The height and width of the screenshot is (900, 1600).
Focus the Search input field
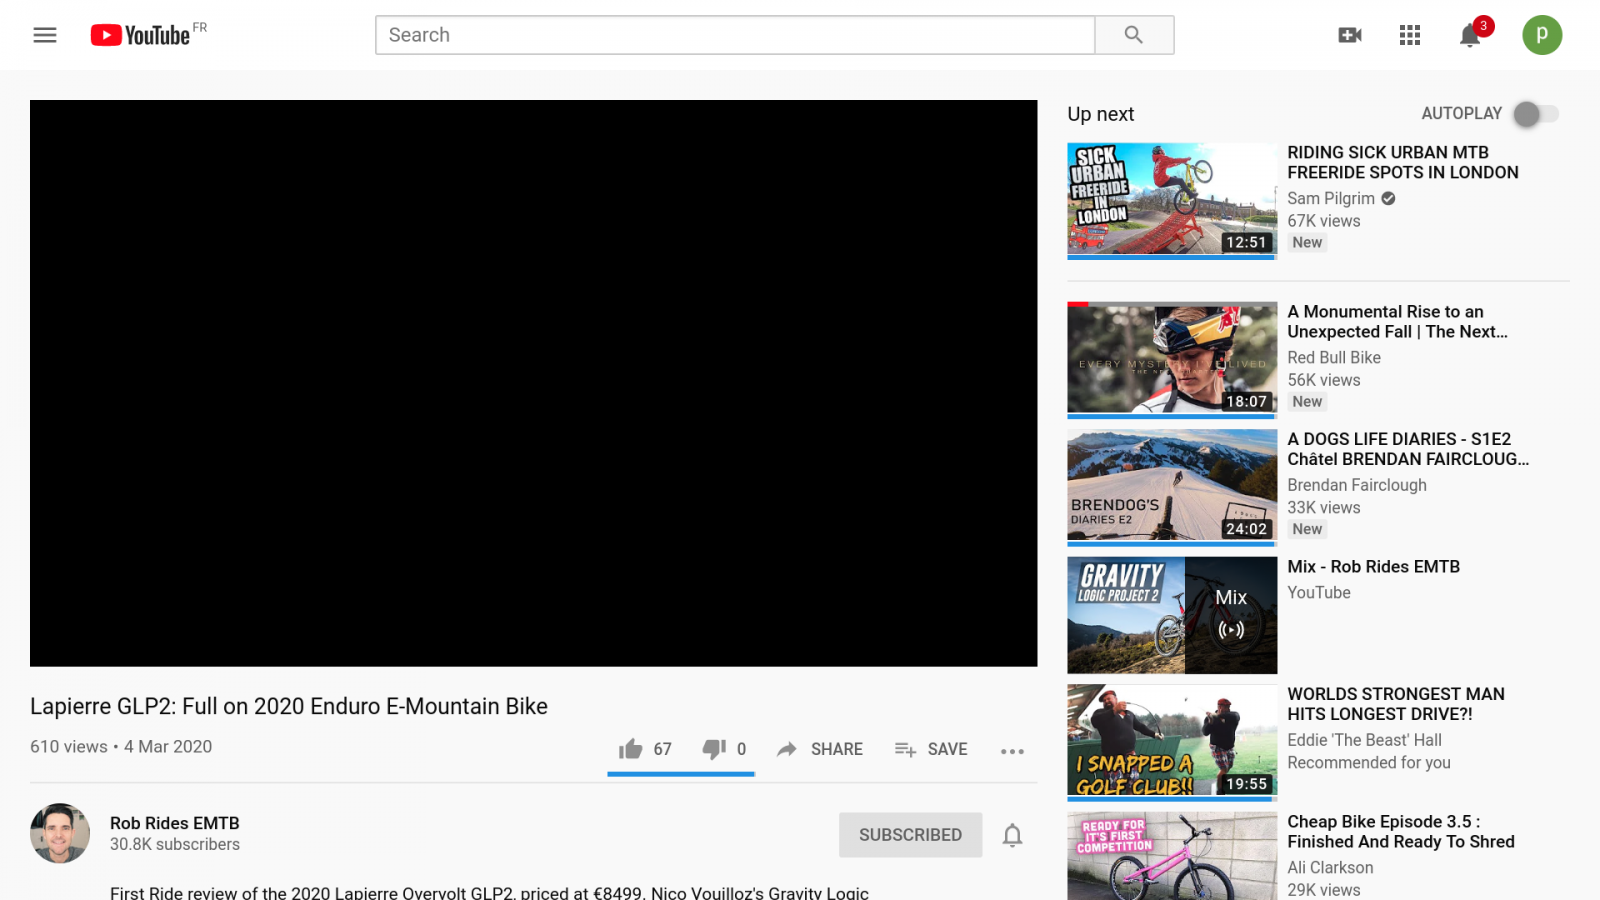(x=735, y=35)
